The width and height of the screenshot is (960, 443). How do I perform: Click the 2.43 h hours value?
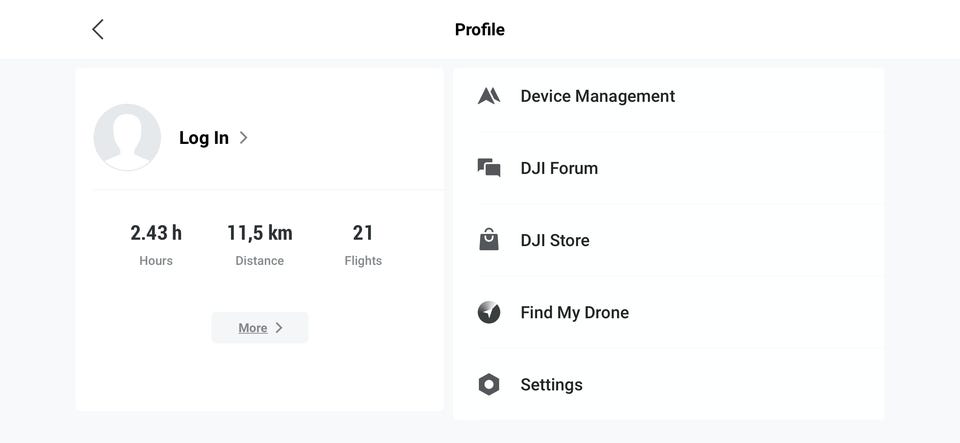[156, 233]
